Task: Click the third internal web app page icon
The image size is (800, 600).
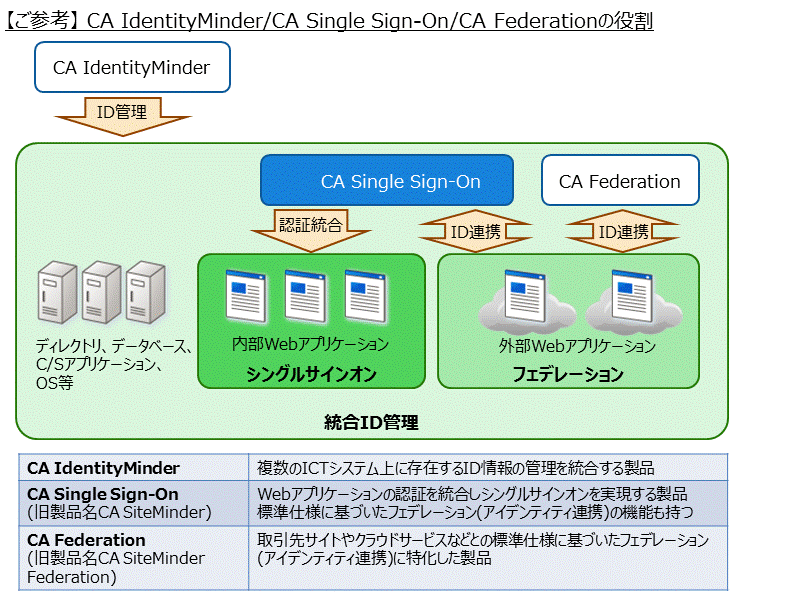Action: click(x=365, y=296)
